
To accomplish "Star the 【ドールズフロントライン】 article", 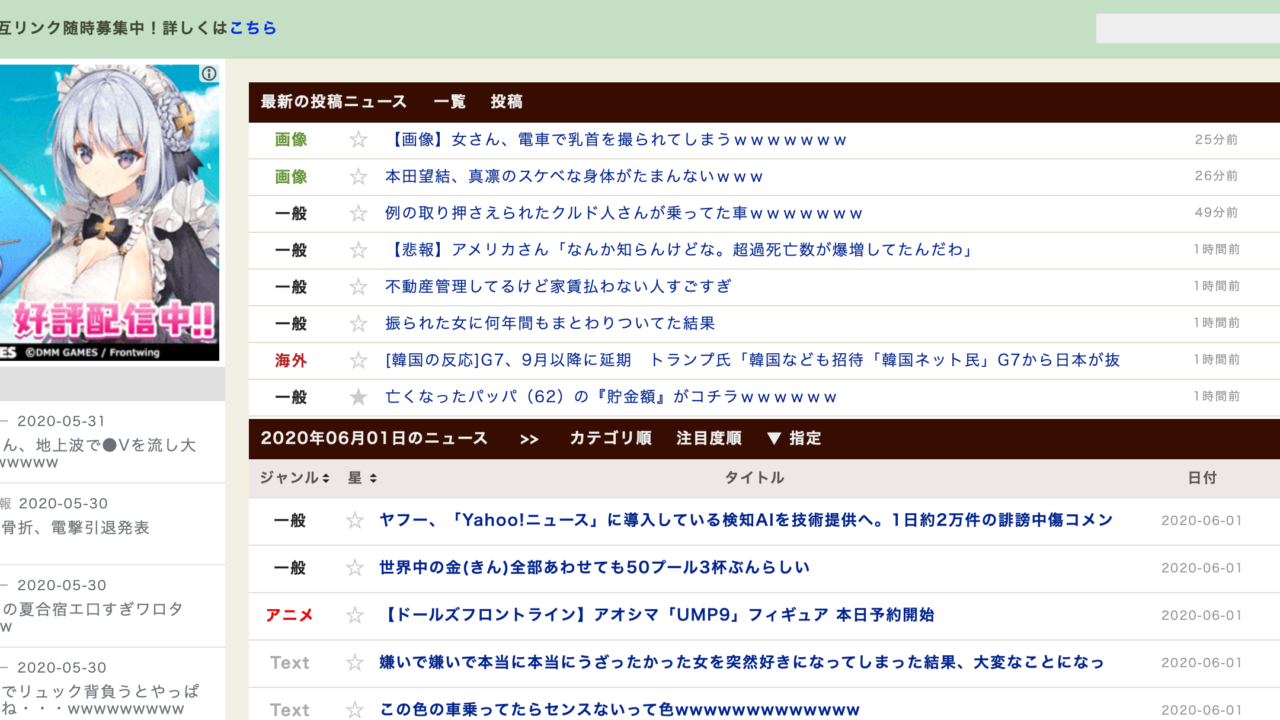I will (x=354, y=615).
